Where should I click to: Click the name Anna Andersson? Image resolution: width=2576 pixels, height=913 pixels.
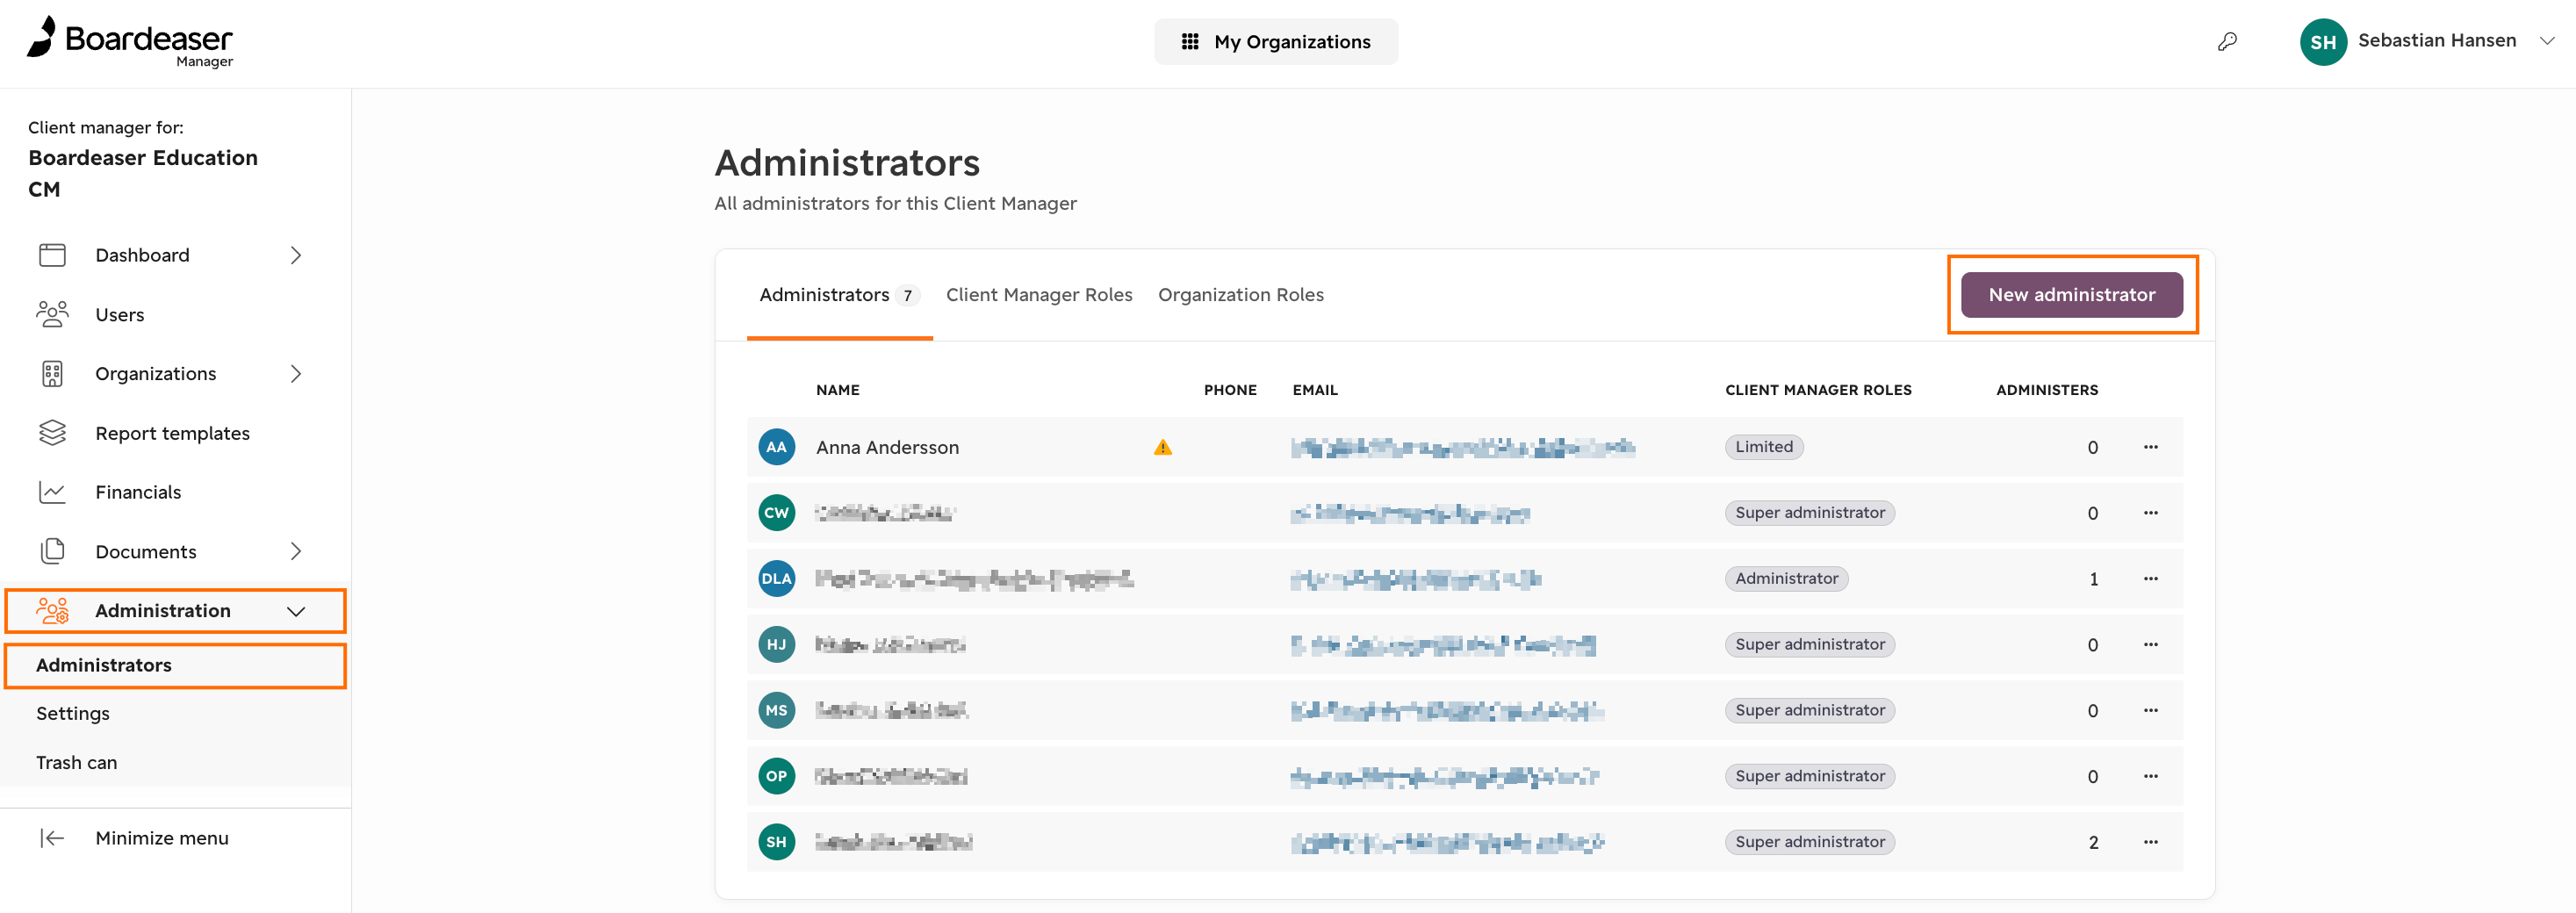(887, 447)
